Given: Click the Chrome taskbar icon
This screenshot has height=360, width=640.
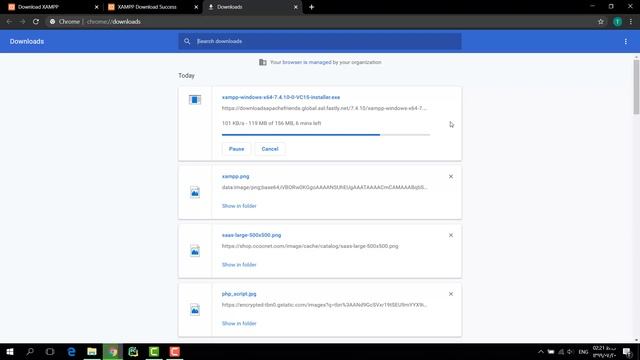Looking at the screenshot, I should point(113,351).
